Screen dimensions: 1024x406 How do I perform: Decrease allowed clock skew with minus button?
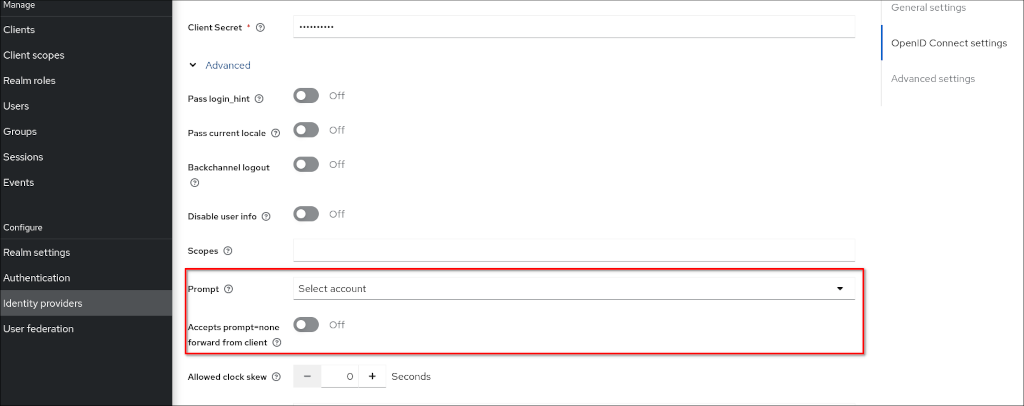[307, 376]
